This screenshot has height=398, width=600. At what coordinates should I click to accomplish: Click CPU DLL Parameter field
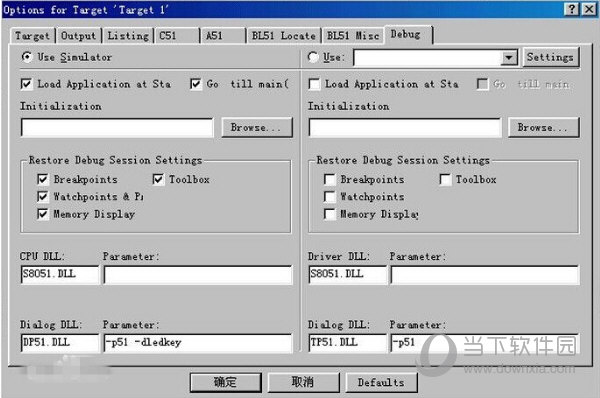click(x=198, y=274)
